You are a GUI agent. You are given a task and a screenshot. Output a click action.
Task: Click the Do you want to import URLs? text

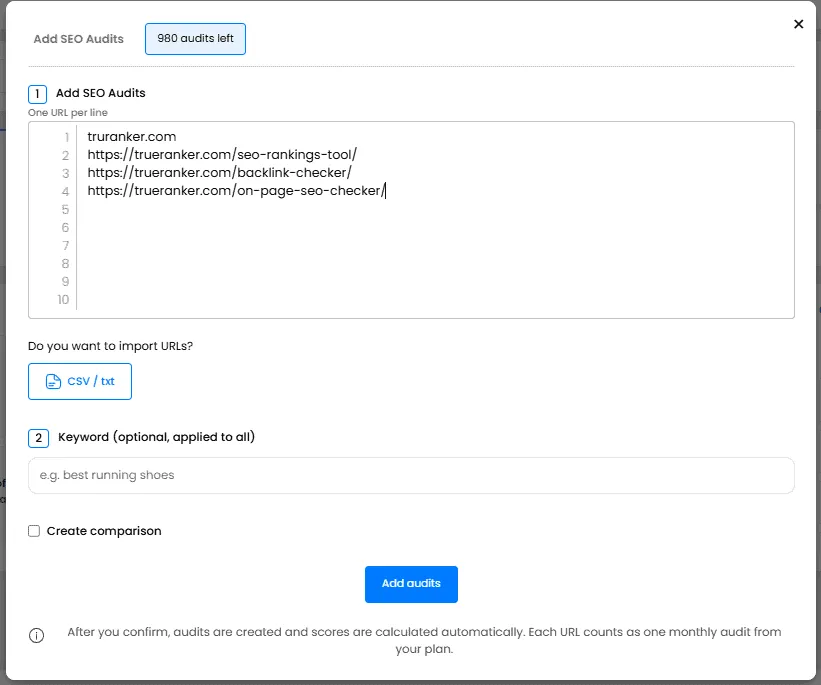[110, 346]
